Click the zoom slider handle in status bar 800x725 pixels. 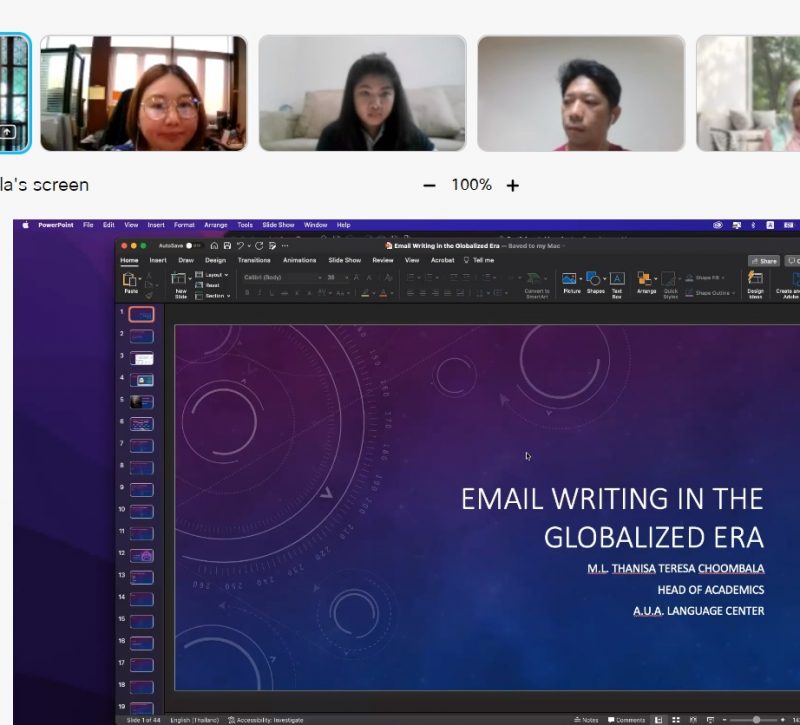point(757,720)
